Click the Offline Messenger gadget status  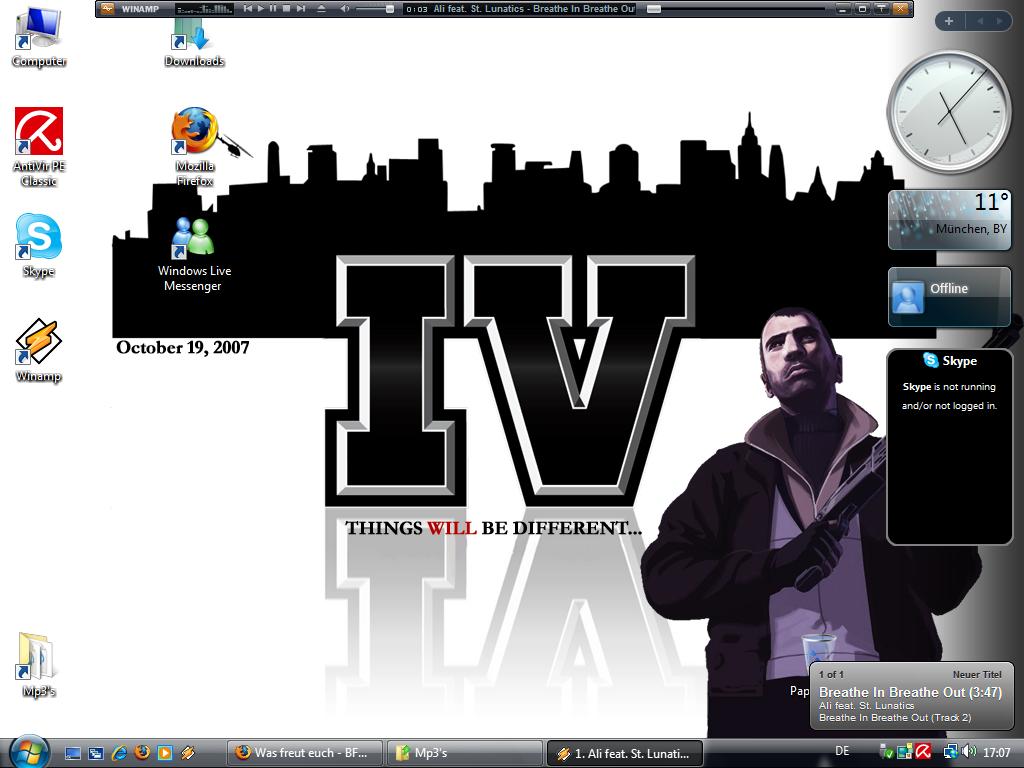[x=948, y=289]
